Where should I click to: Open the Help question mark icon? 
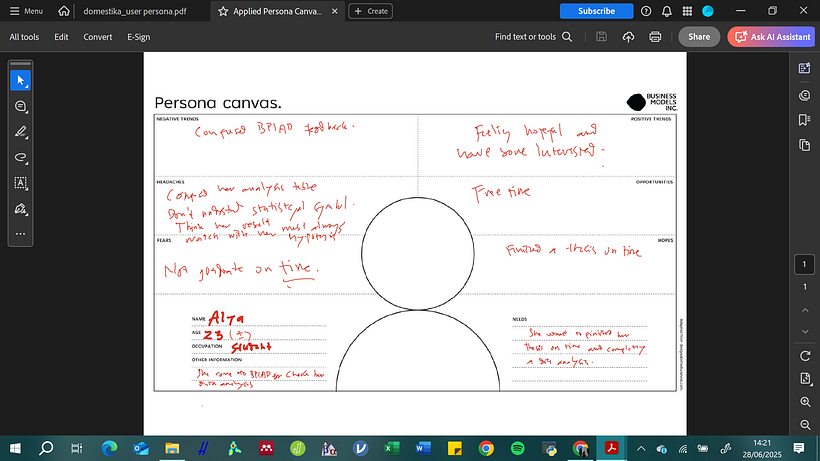coord(646,11)
